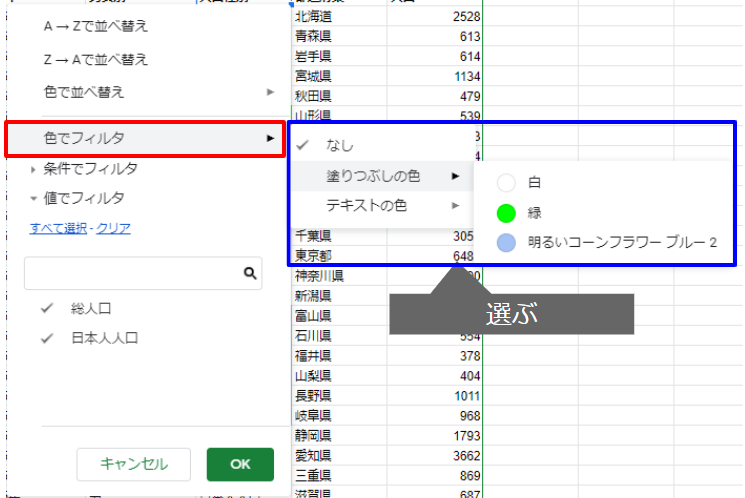Click the arrow beside 塗りつぶしの色
The height and width of the screenshot is (498, 745).
point(456,176)
